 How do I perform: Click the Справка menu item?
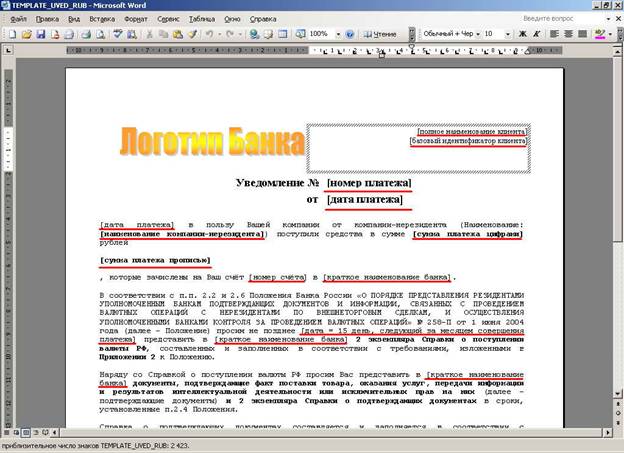pos(262,18)
